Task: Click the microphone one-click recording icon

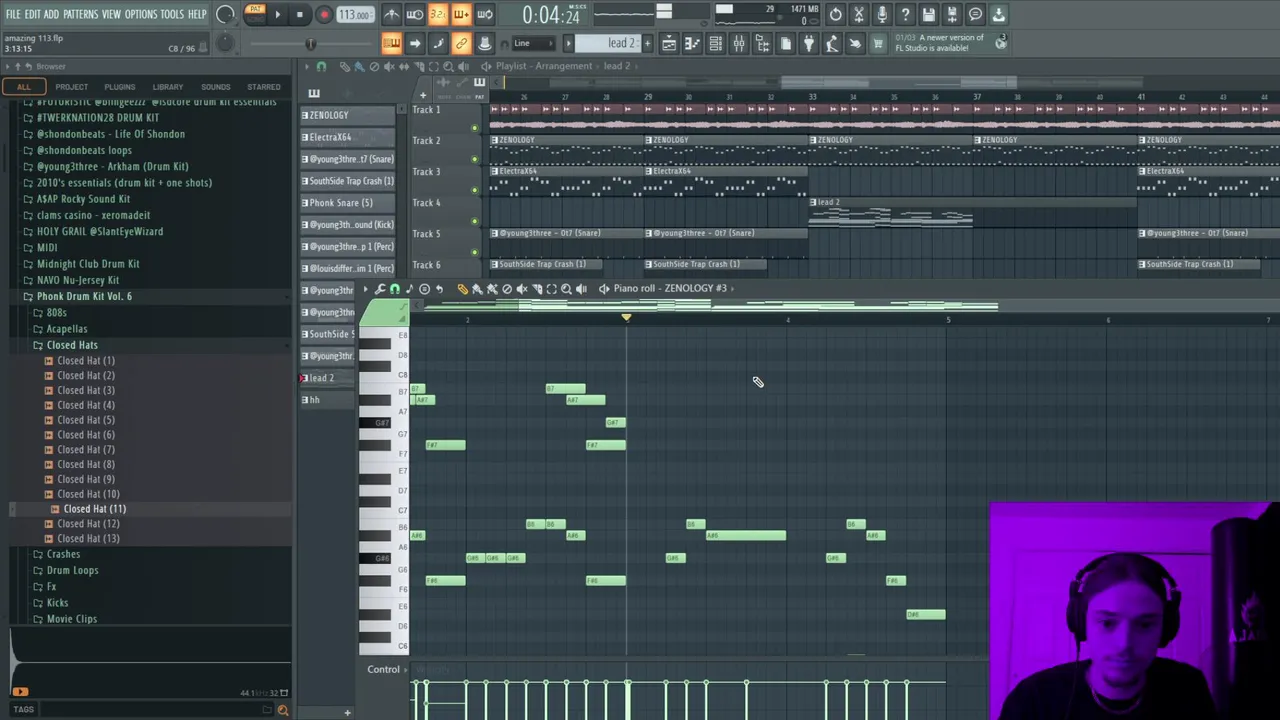Action: pos(882,14)
